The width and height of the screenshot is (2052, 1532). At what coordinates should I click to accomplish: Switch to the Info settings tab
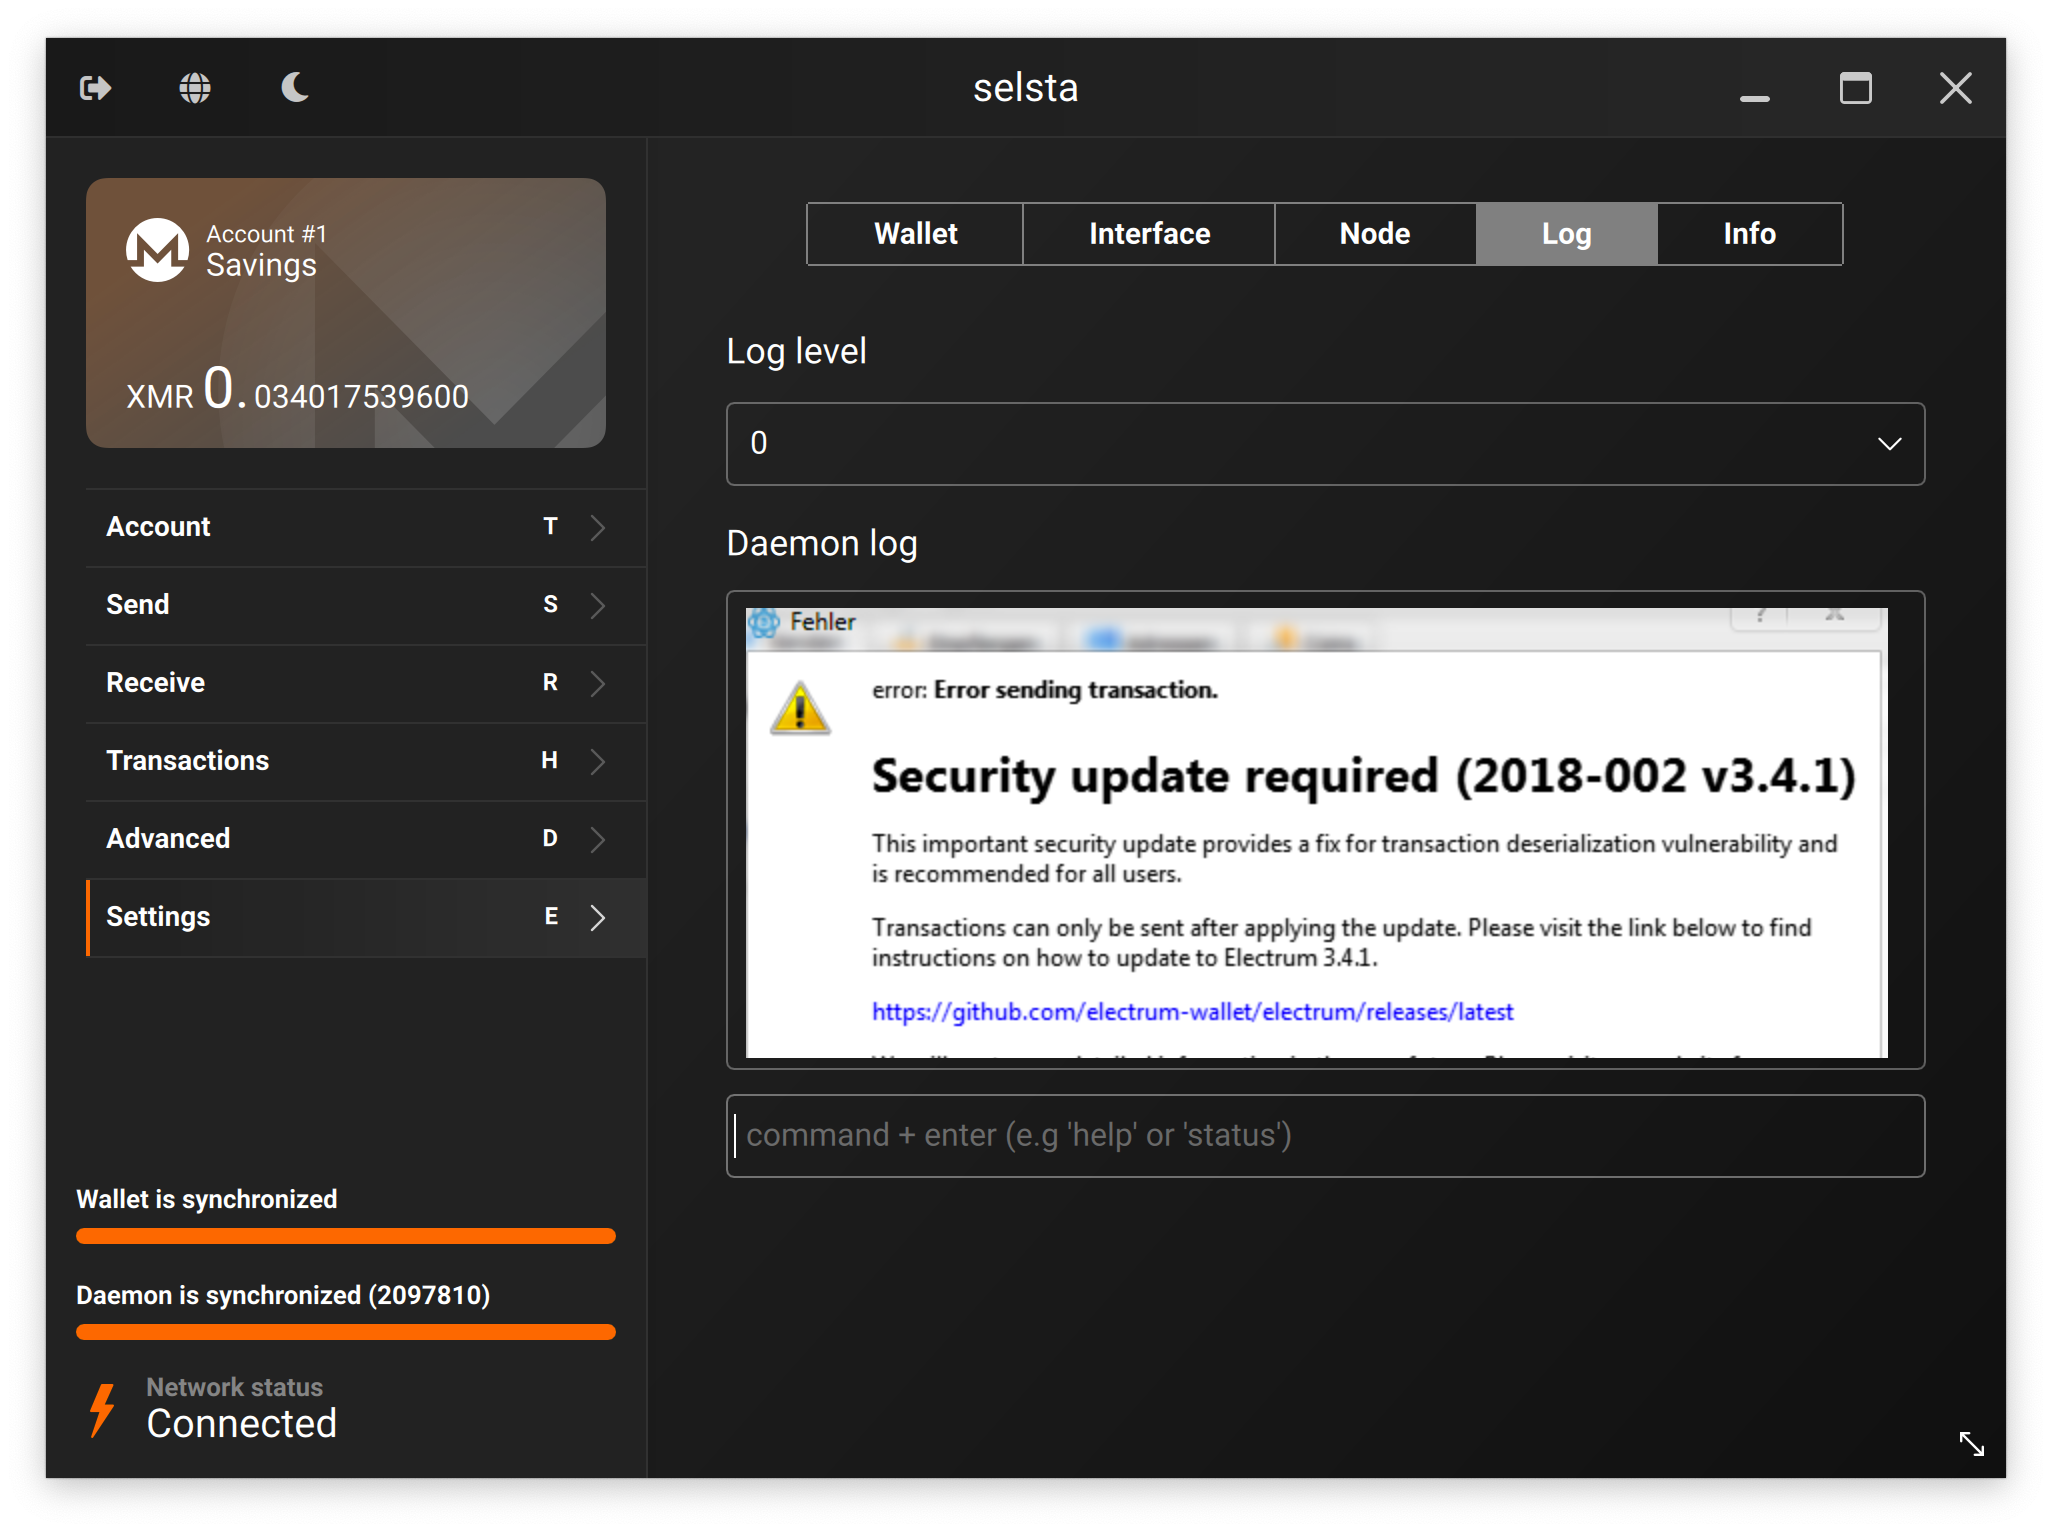1749,234
